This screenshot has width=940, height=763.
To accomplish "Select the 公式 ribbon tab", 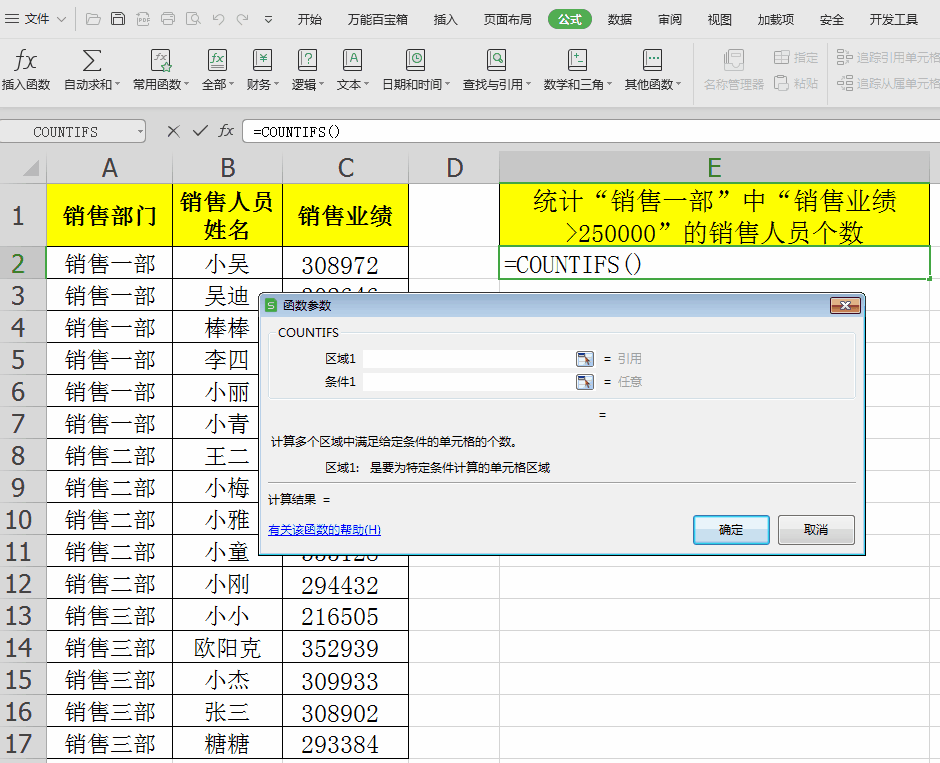I will tap(570, 20).
